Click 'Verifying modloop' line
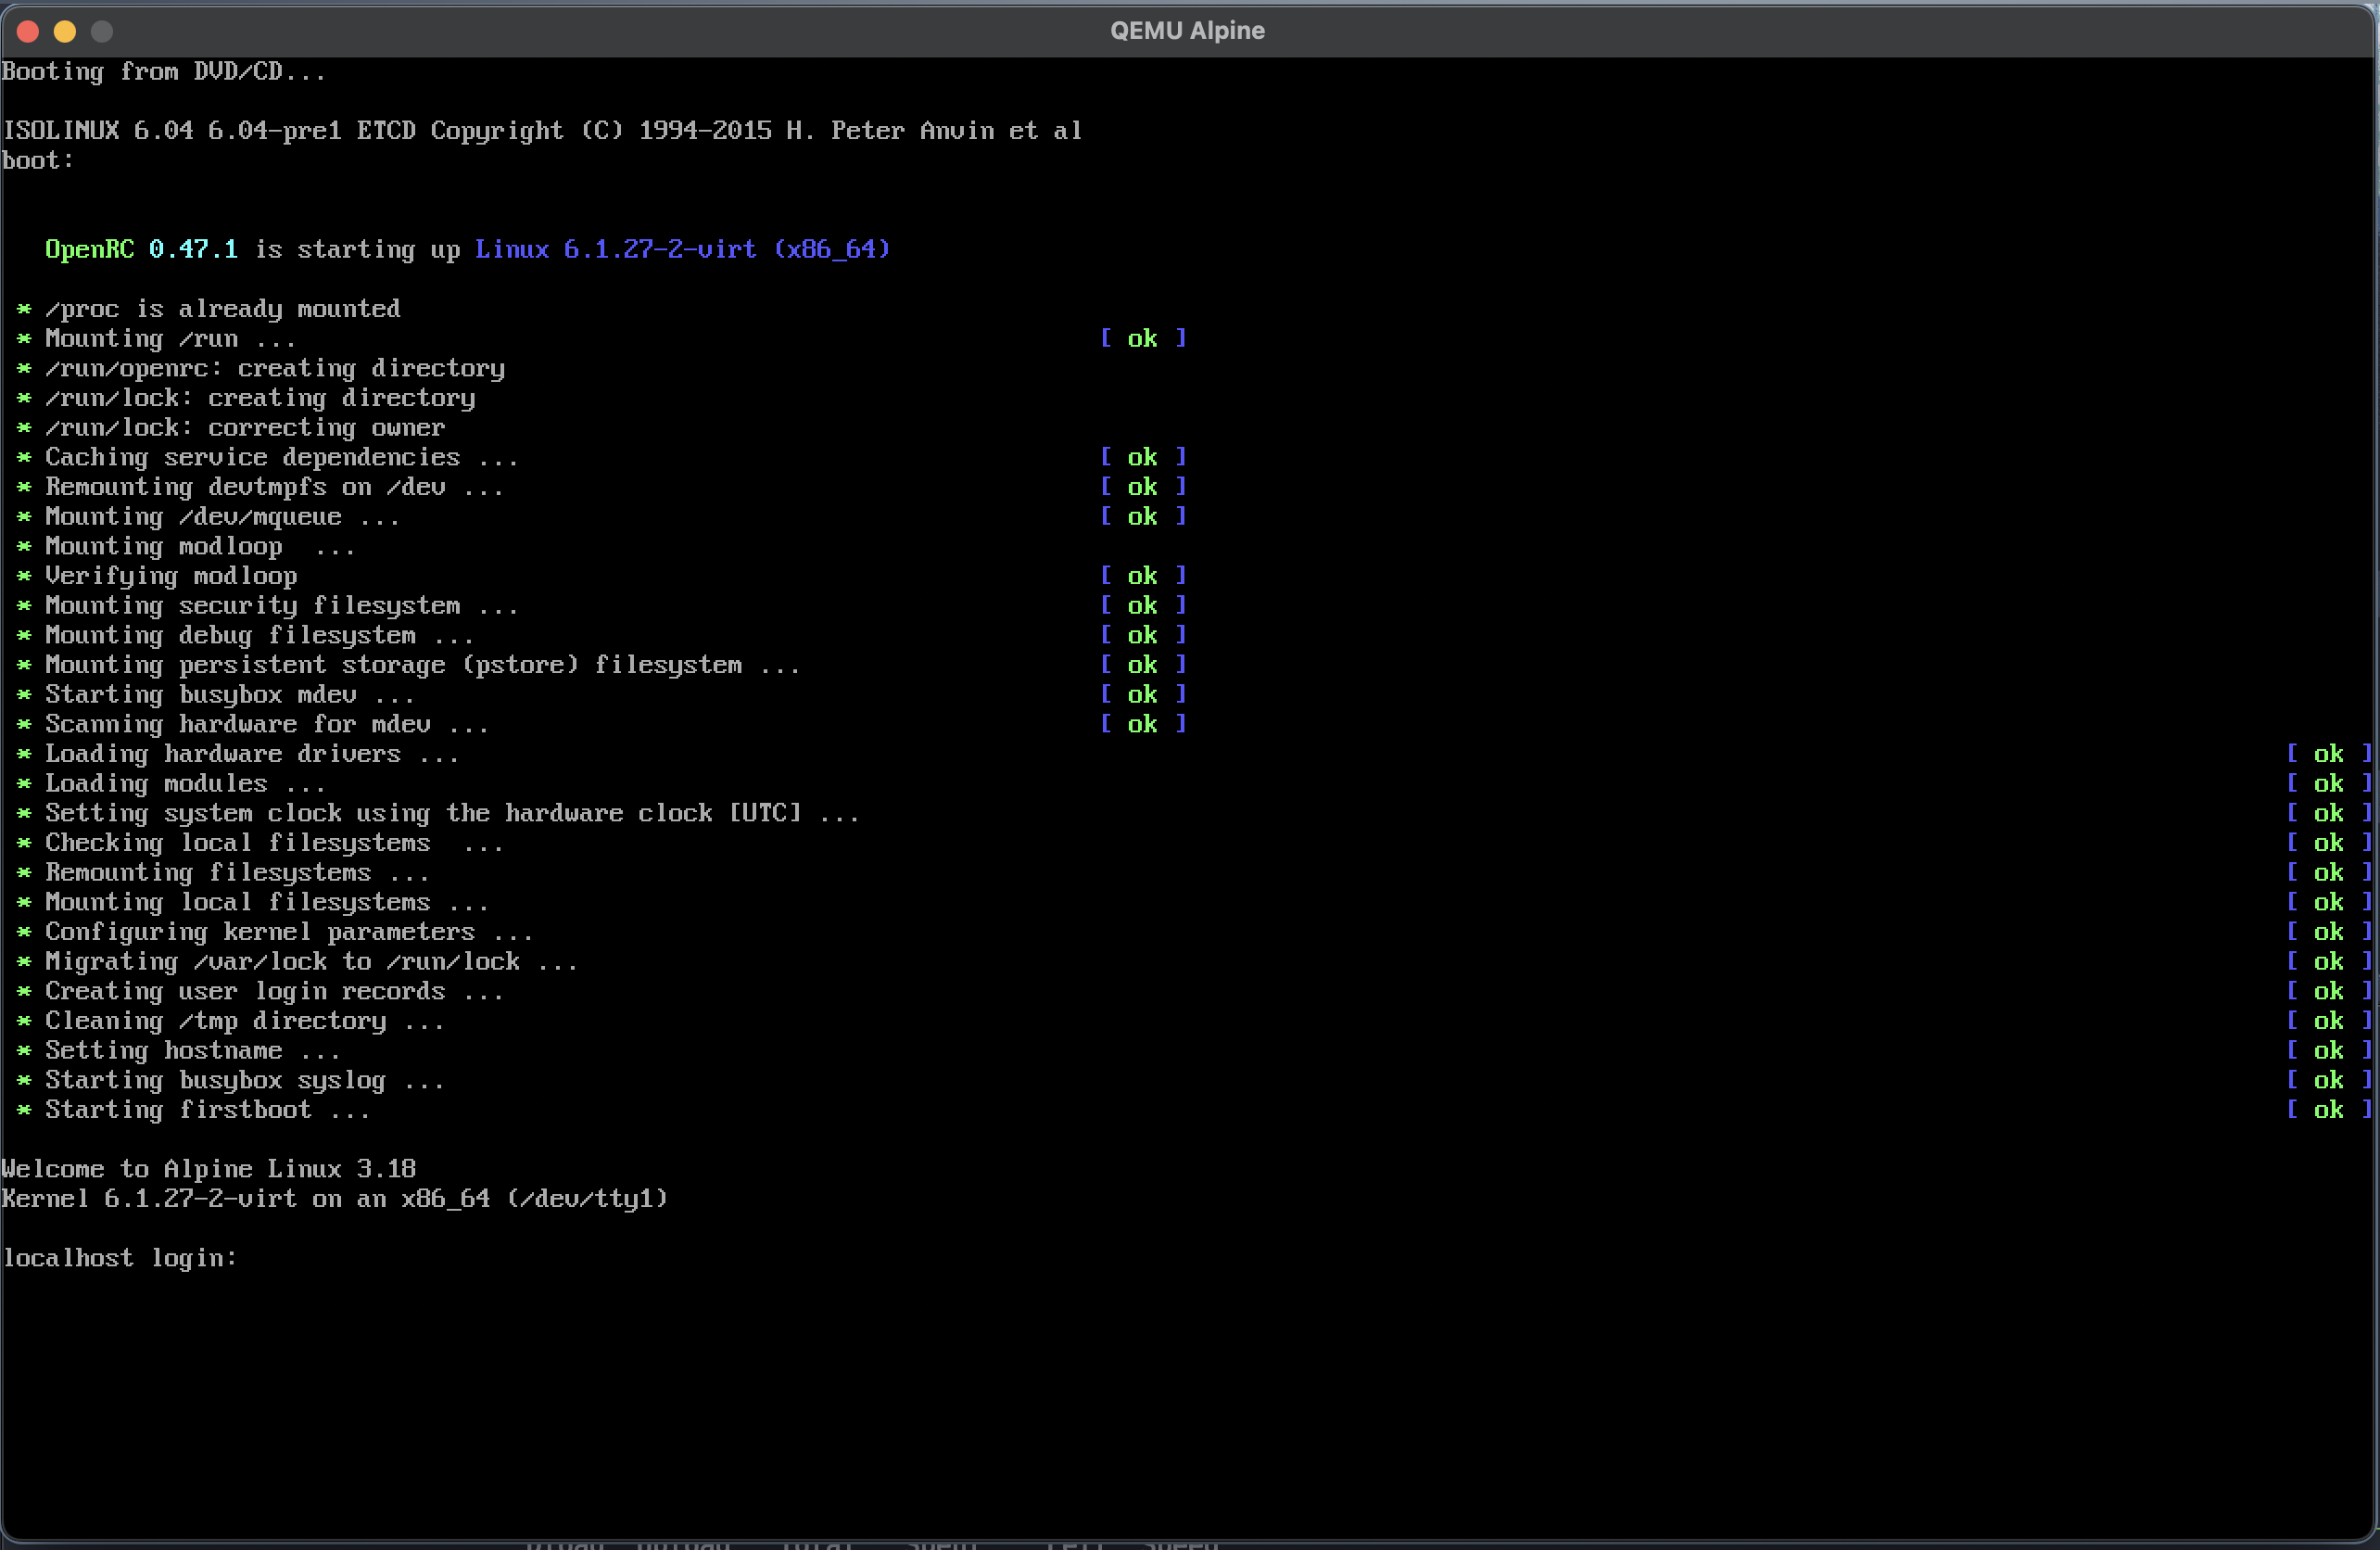 (171, 576)
